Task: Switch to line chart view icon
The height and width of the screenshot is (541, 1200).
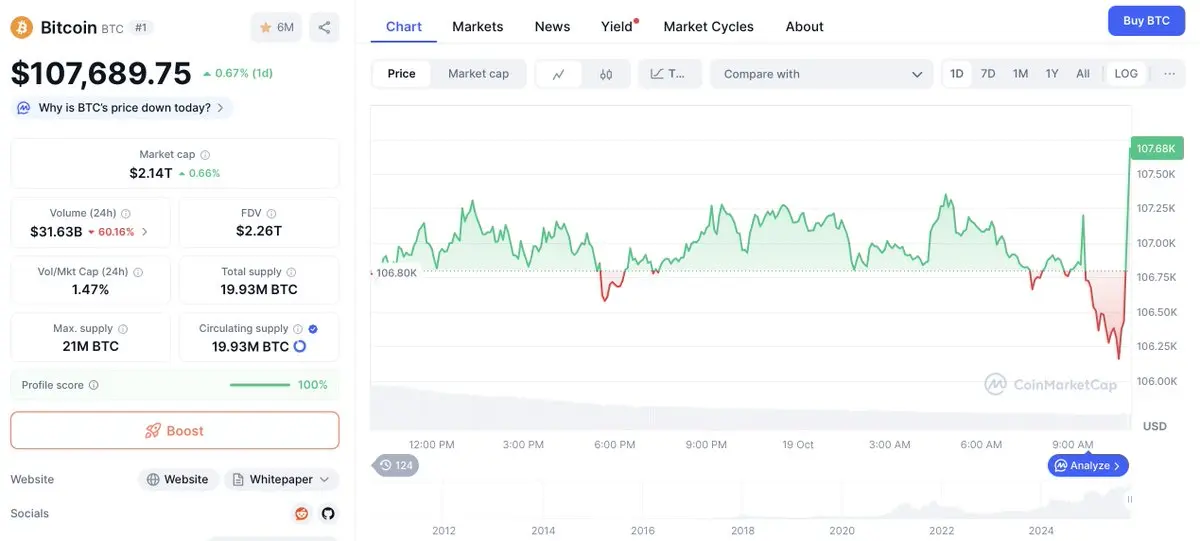Action: [x=559, y=74]
